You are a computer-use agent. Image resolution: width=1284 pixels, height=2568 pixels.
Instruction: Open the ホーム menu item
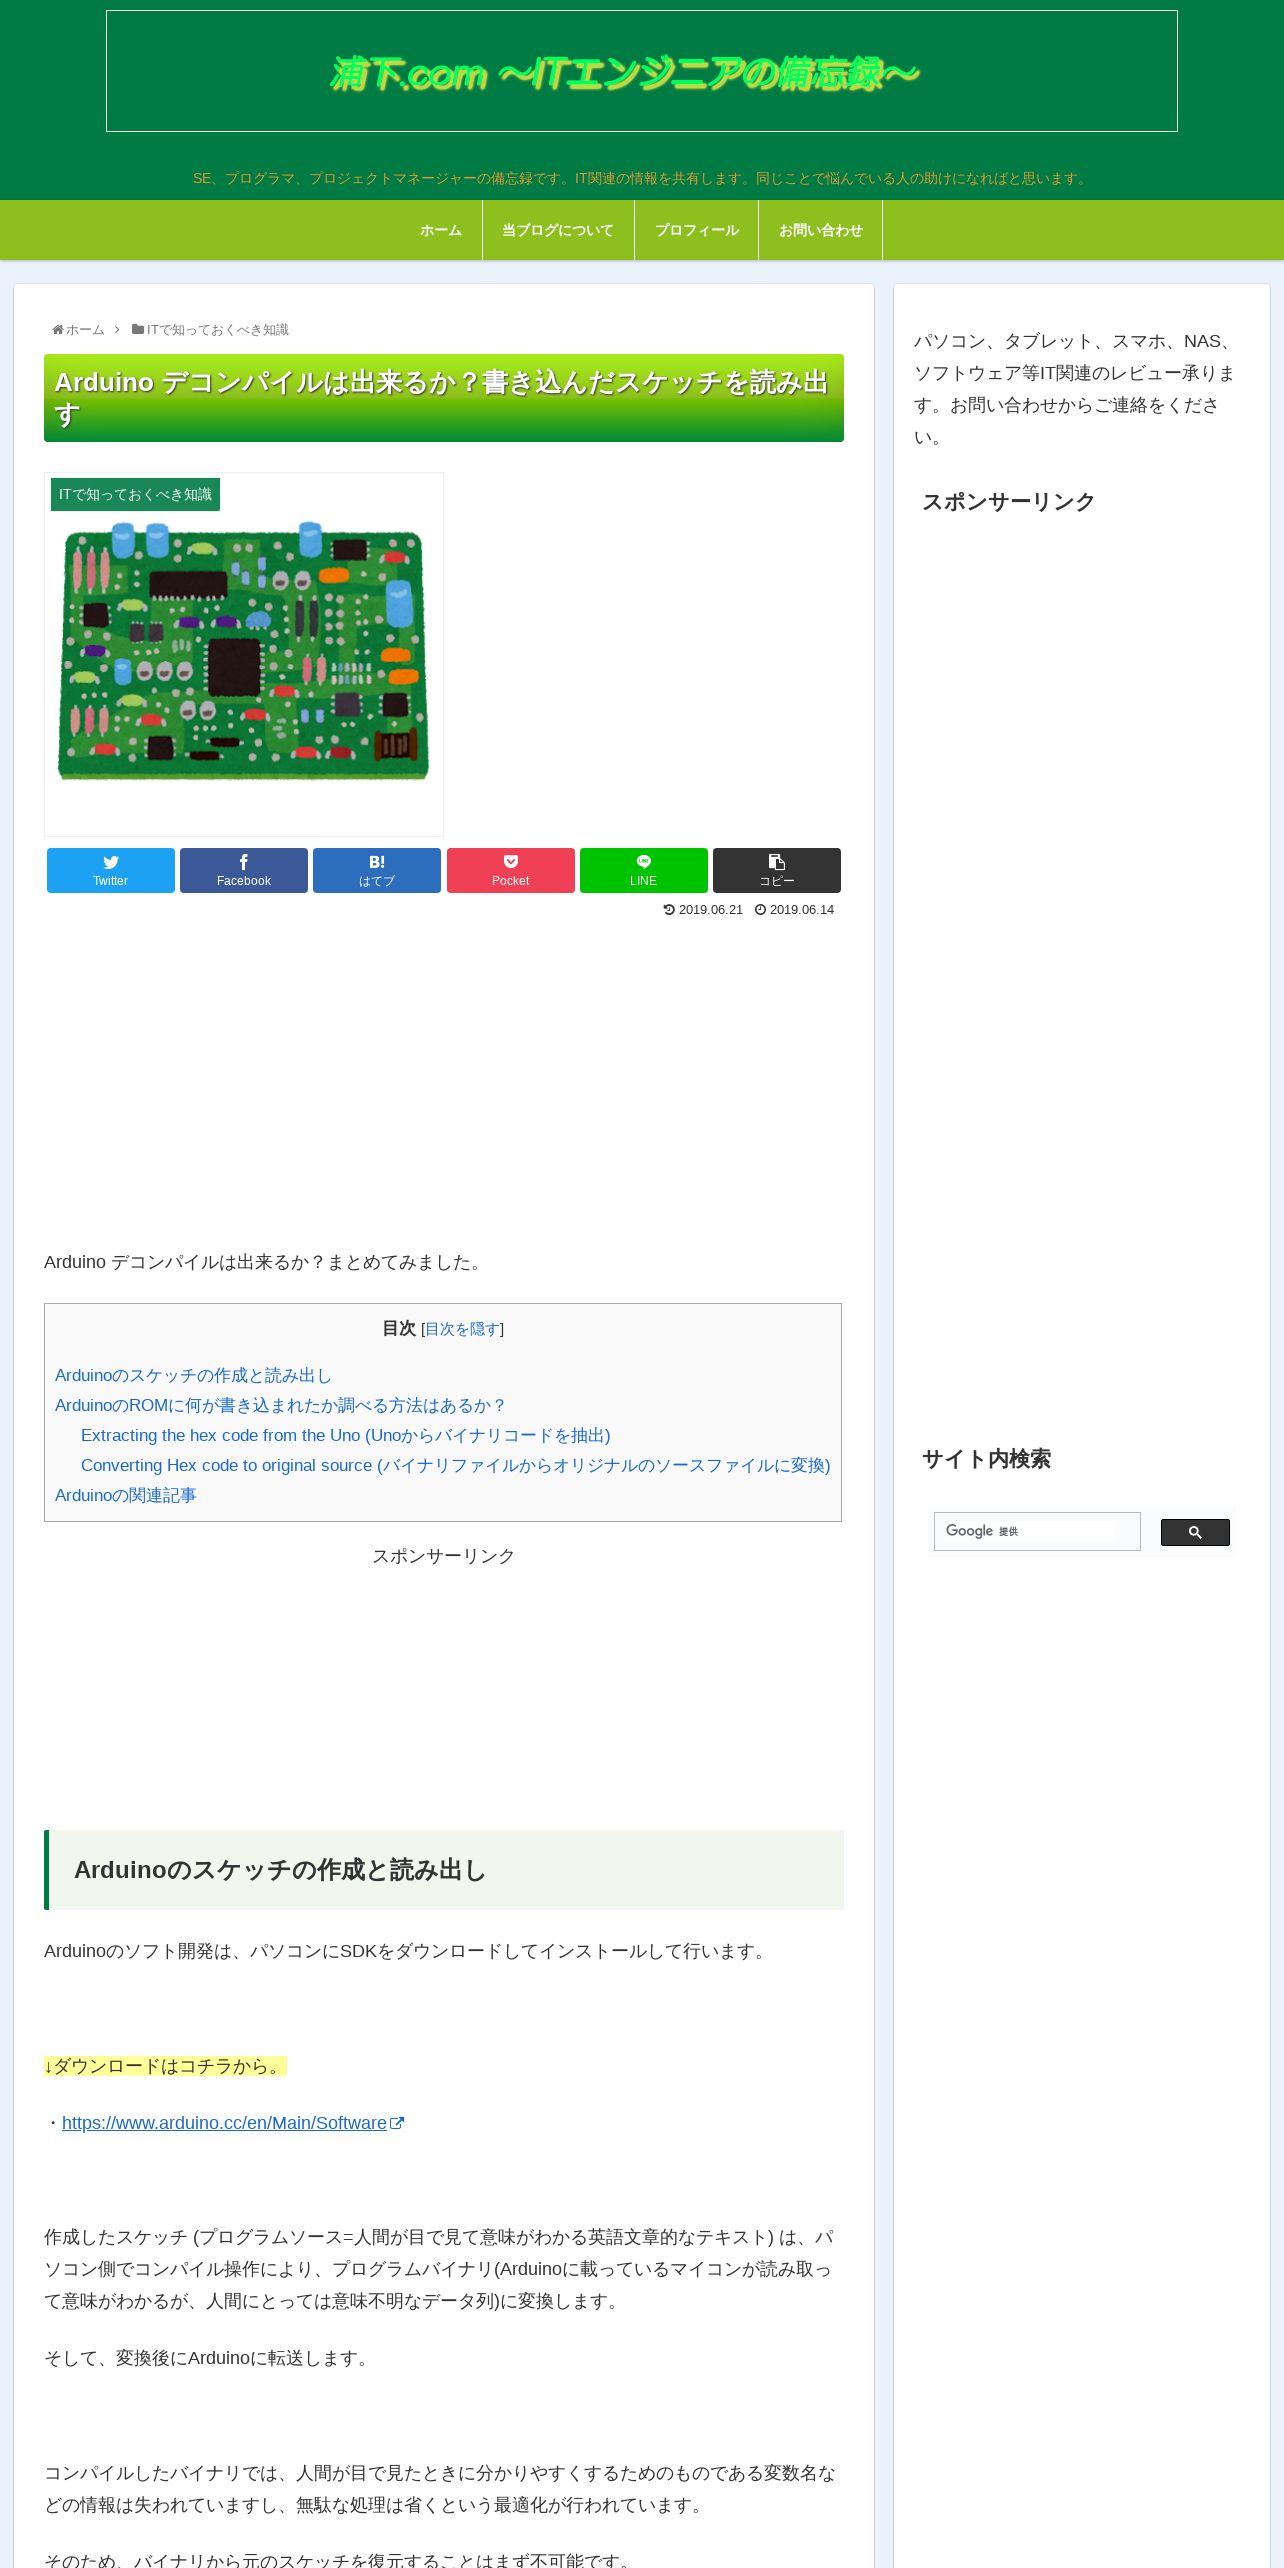(441, 230)
